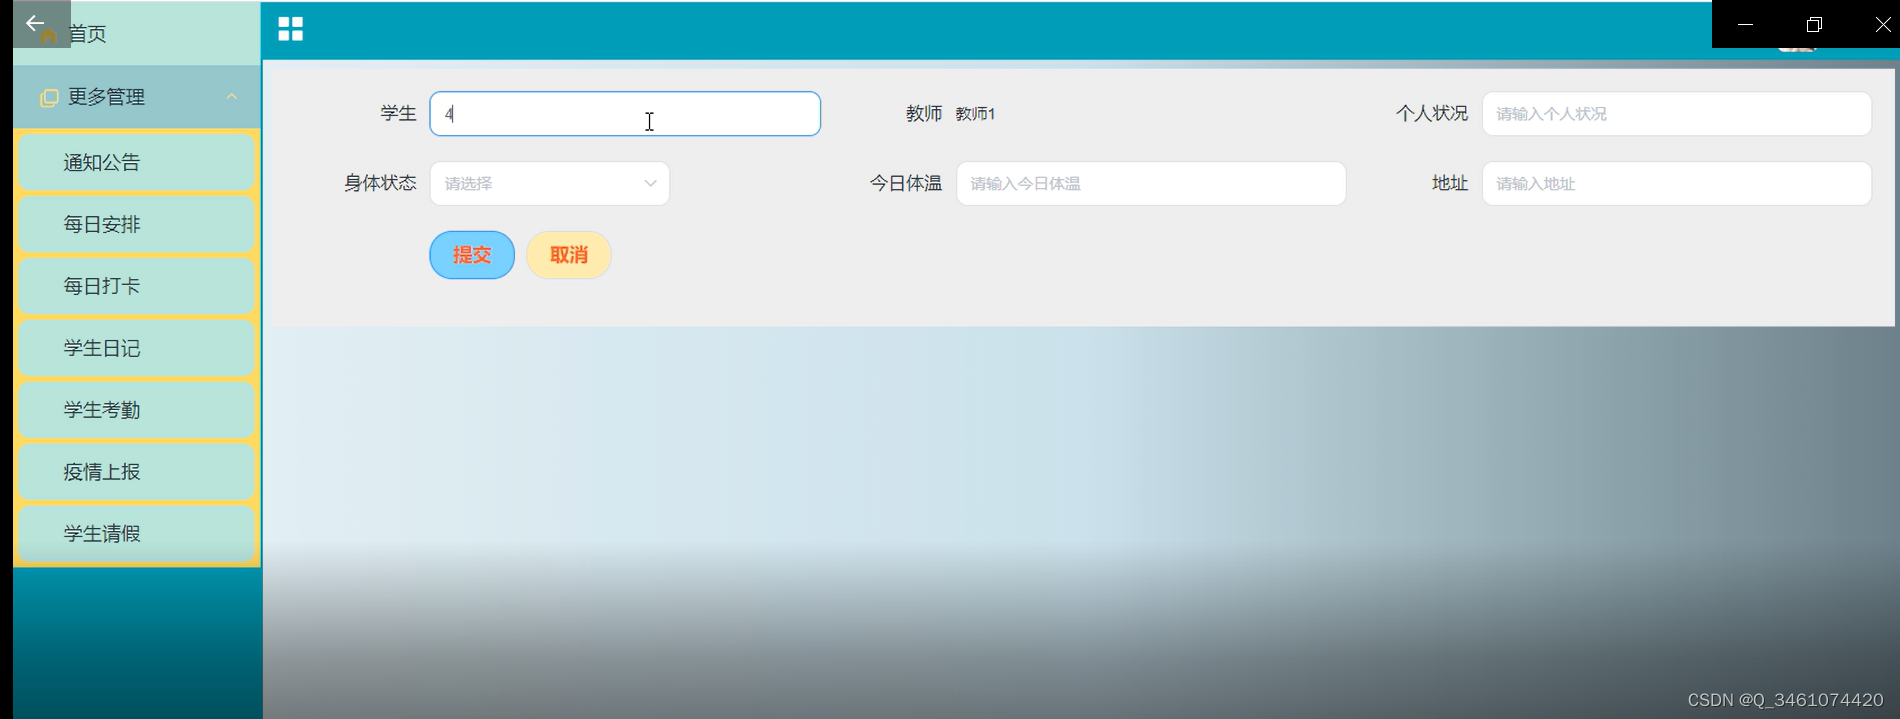Open 每日安排 menu item

137,224
